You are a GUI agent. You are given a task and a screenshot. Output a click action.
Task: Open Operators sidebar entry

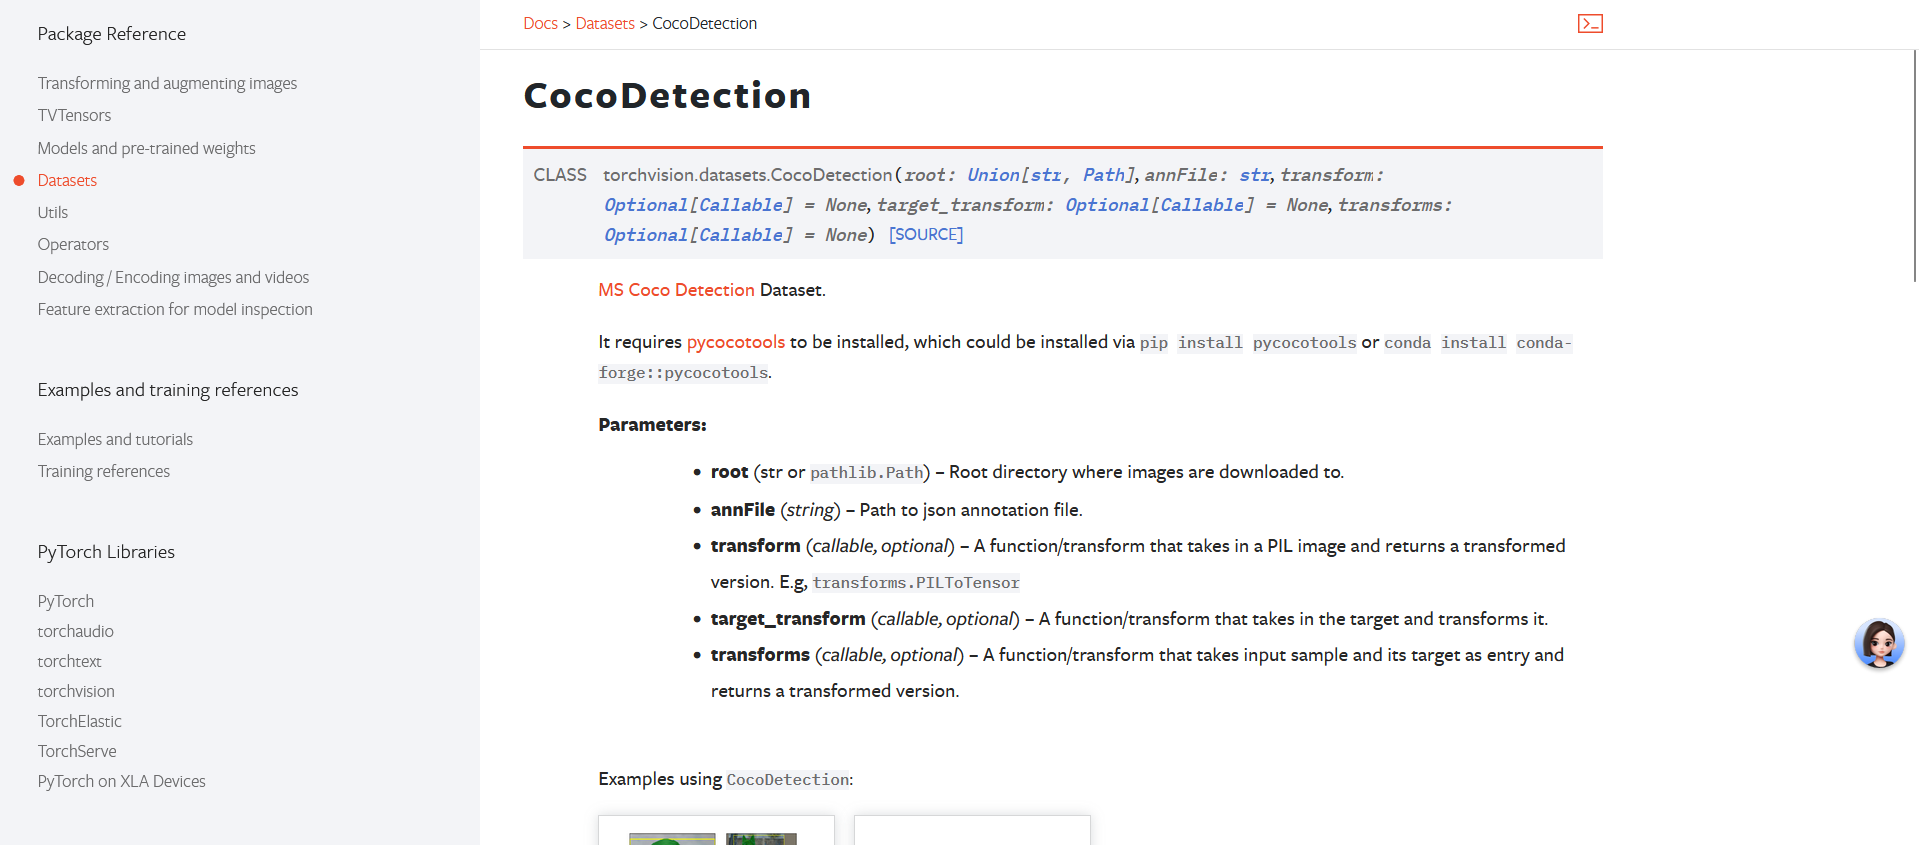73,244
